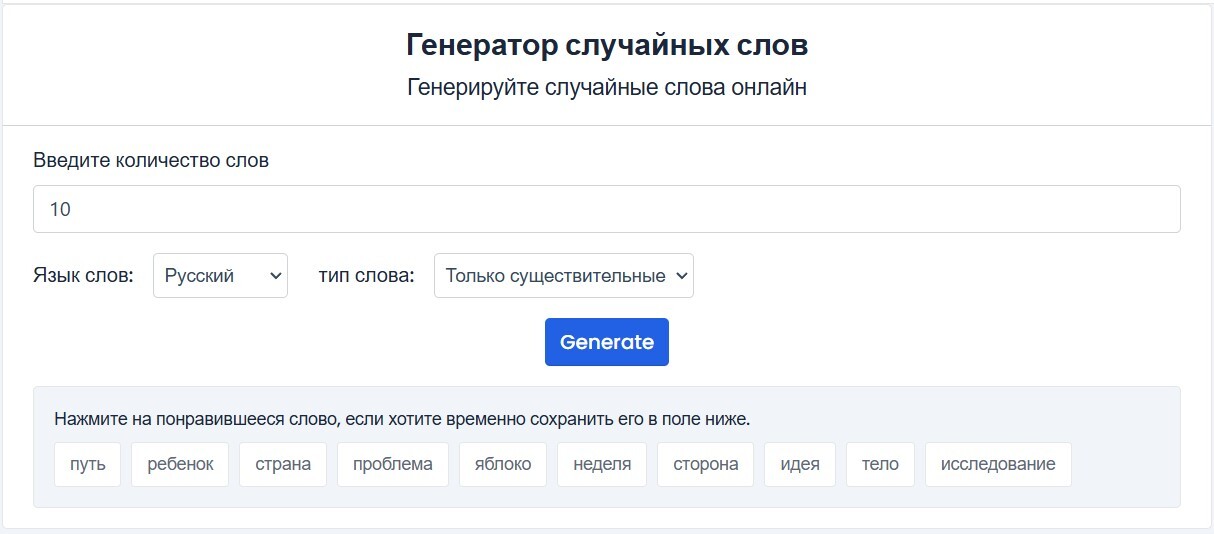The height and width of the screenshot is (534, 1214).
Task: Save the word "яблоко" below
Action: pos(503,464)
